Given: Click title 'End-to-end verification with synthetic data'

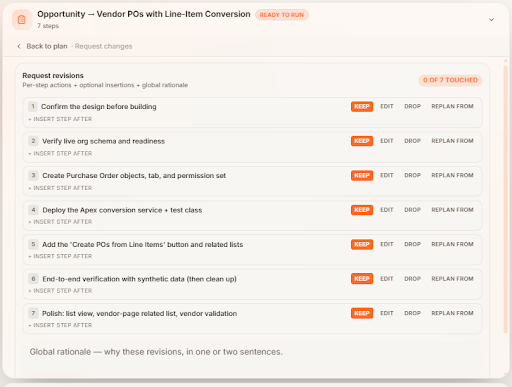Looking at the screenshot, I should click(x=139, y=279).
